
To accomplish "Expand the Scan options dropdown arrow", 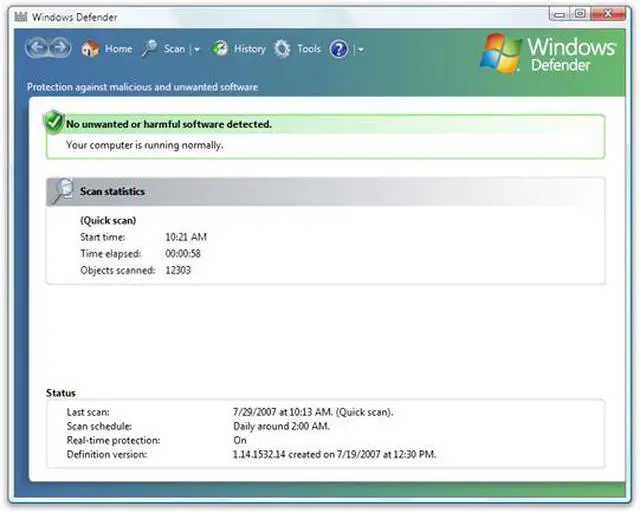I will [197, 49].
